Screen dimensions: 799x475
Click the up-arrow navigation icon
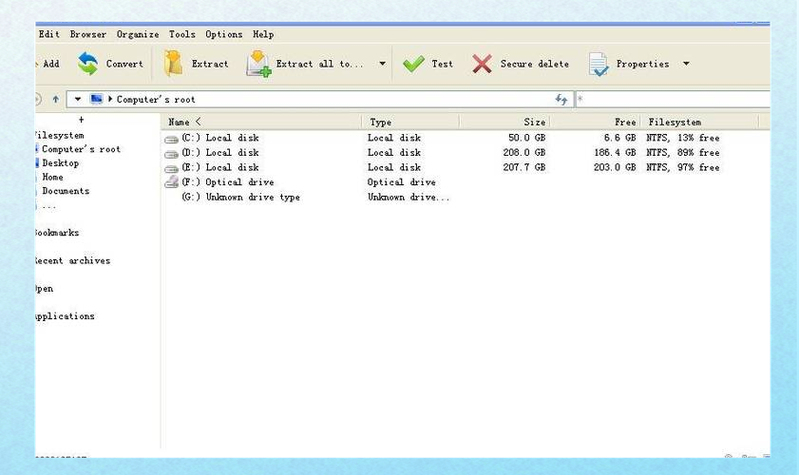point(56,99)
